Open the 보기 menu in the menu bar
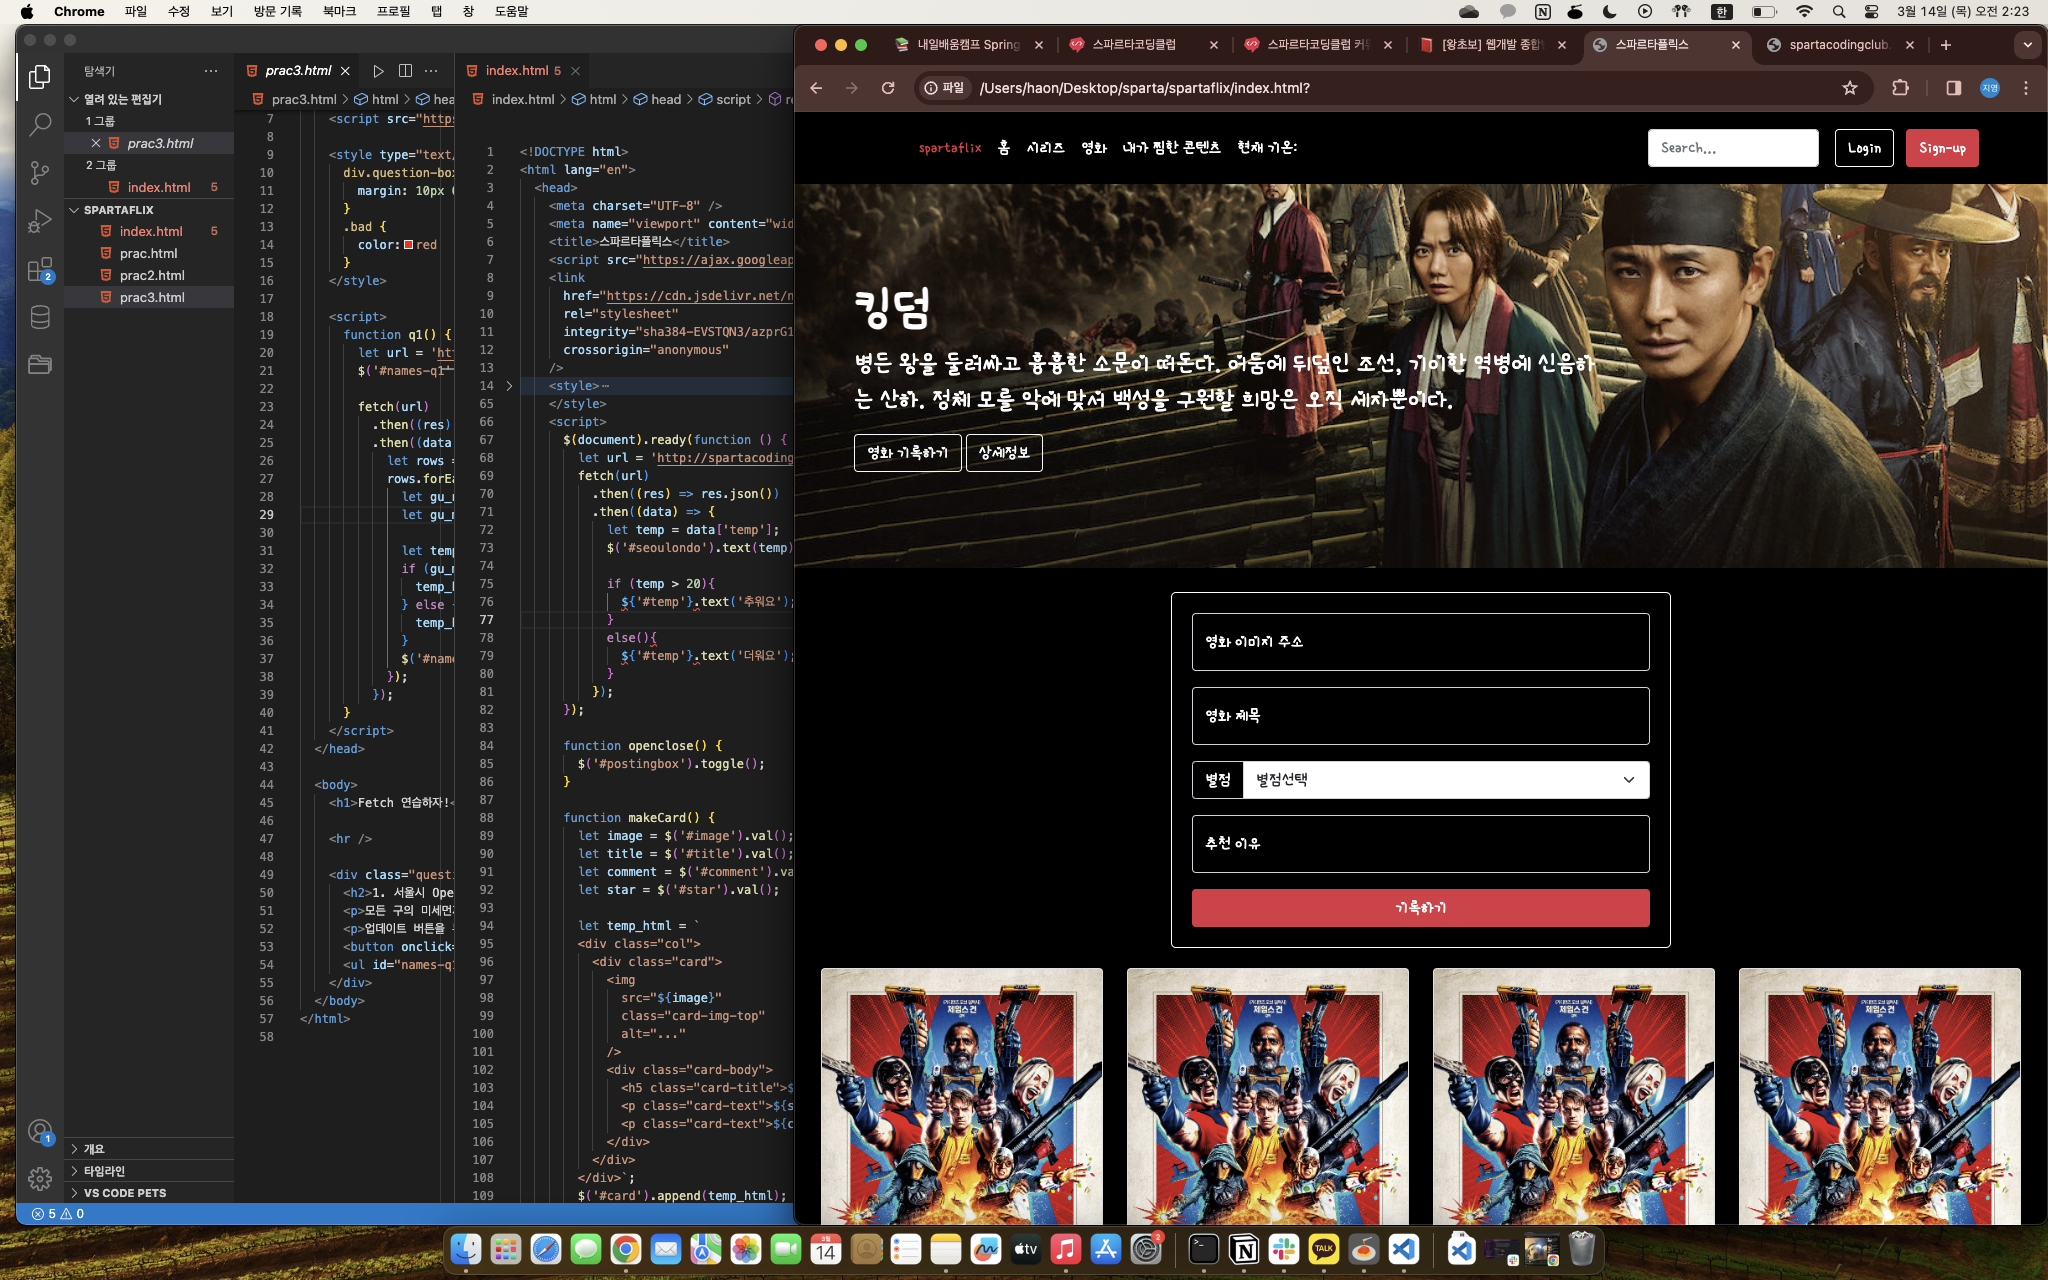This screenshot has height=1280, width=2048. coord(221,12)
